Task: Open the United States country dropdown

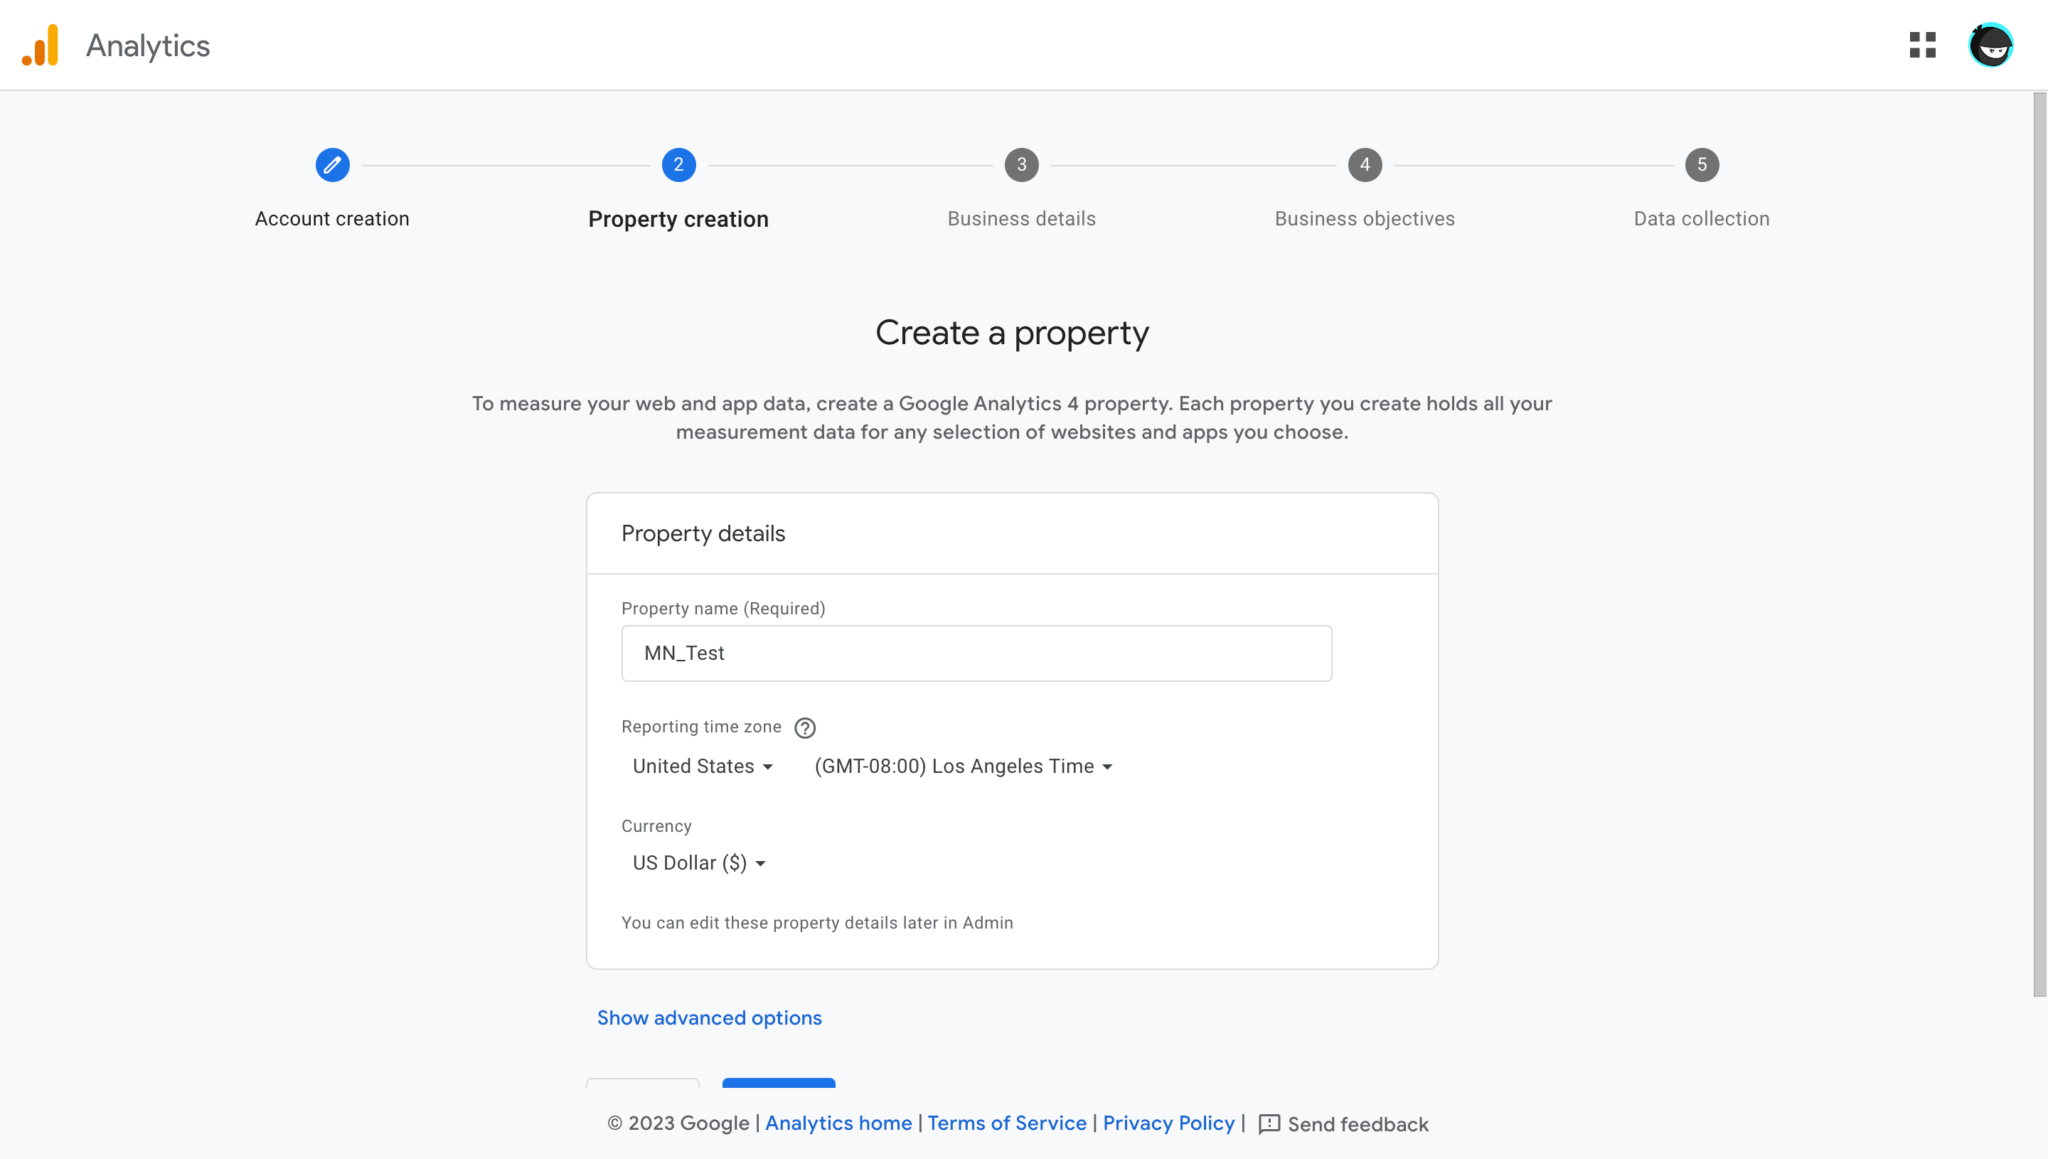Action: (x=702, y=766)
